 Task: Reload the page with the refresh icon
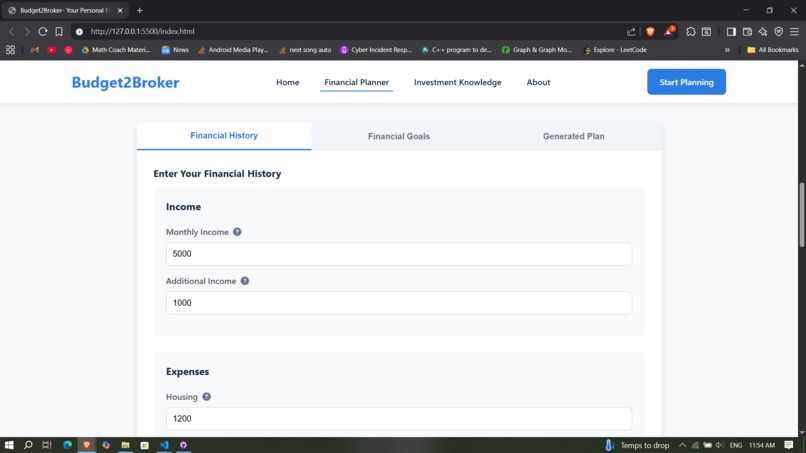tap(43, 31)
